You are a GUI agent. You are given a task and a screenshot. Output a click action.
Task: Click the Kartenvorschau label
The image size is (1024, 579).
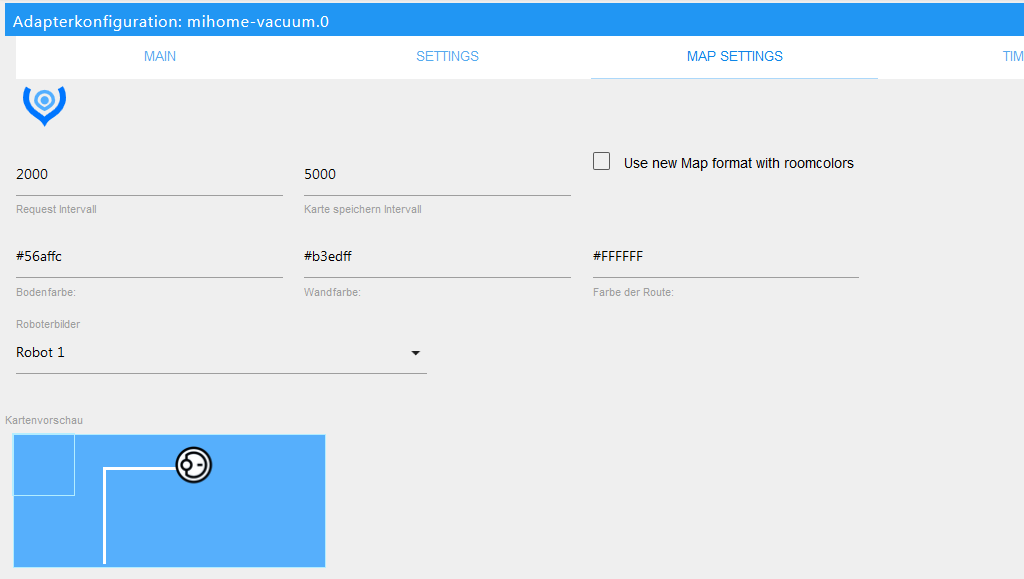coord(44,420)
